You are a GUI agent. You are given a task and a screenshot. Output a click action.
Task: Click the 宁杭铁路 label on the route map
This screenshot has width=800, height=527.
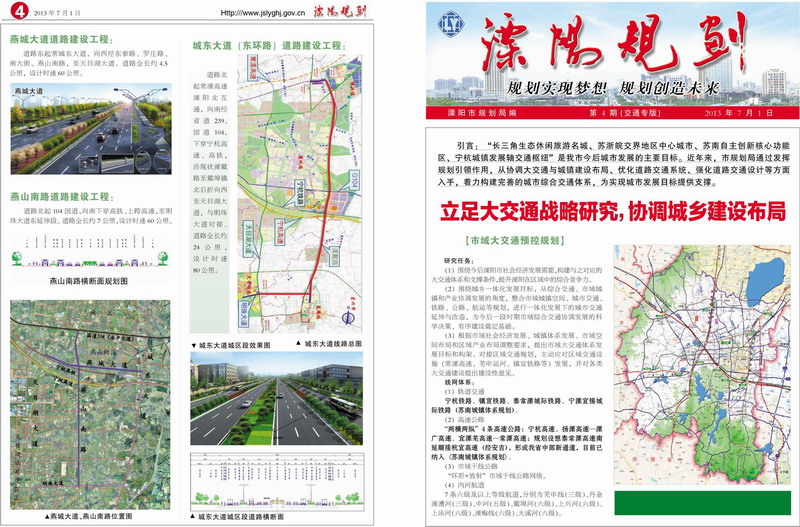[299, 194]
